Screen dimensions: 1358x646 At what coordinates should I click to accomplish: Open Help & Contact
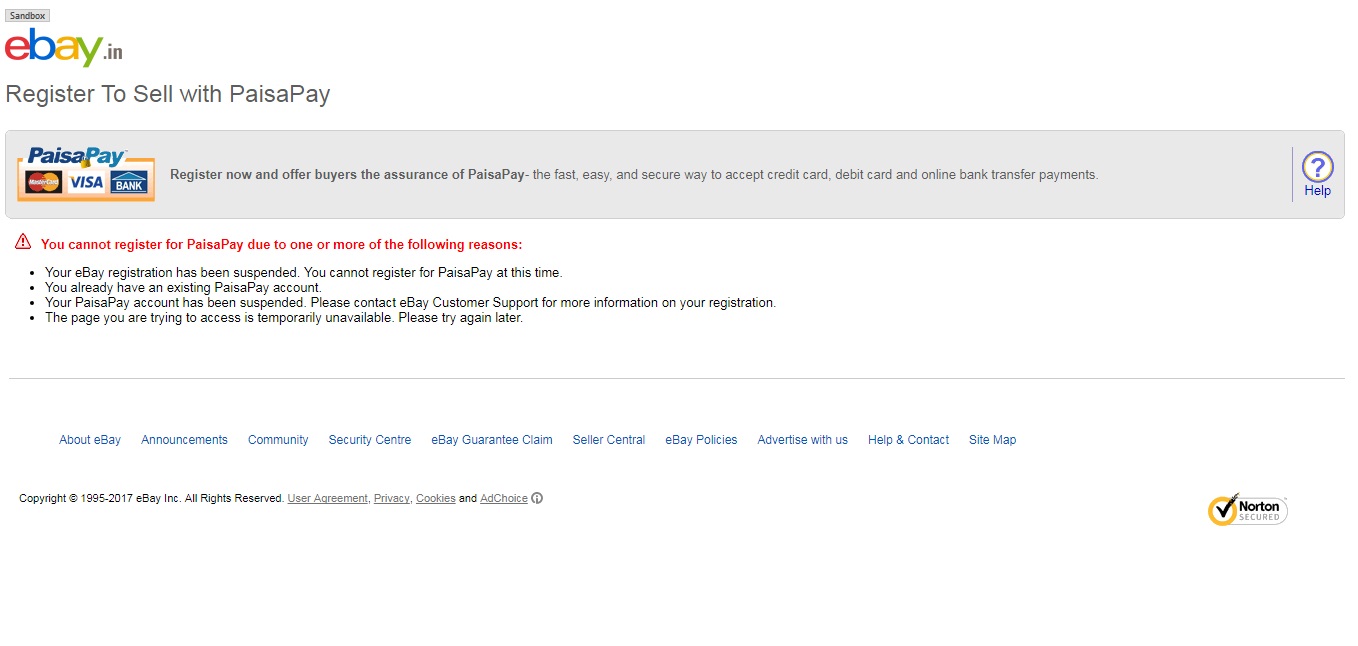(x=908, y=440)
